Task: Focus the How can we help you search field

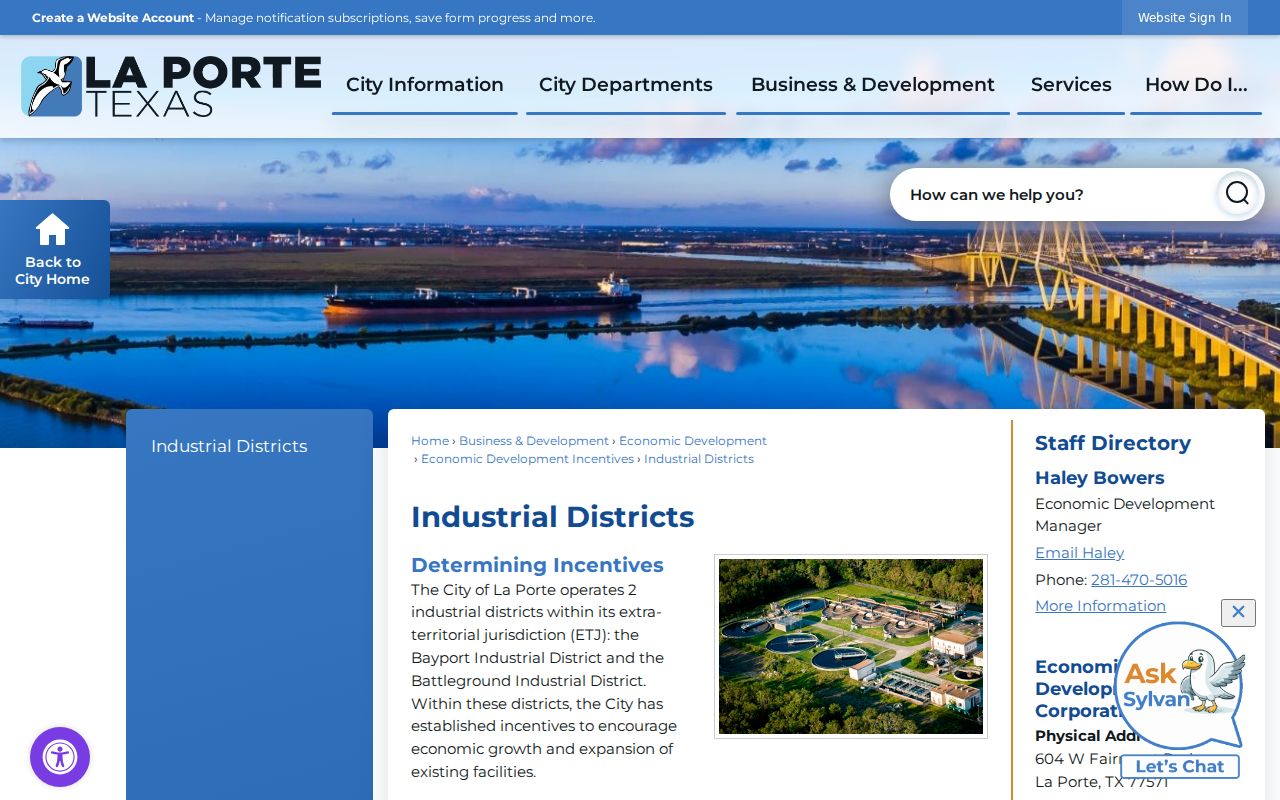Action: 1055,194
